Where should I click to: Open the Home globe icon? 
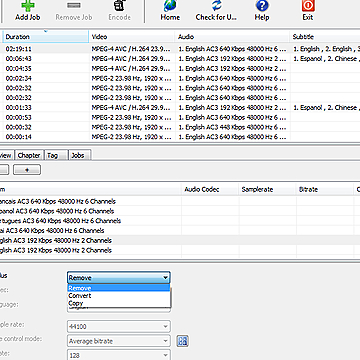tap(170, 6)
